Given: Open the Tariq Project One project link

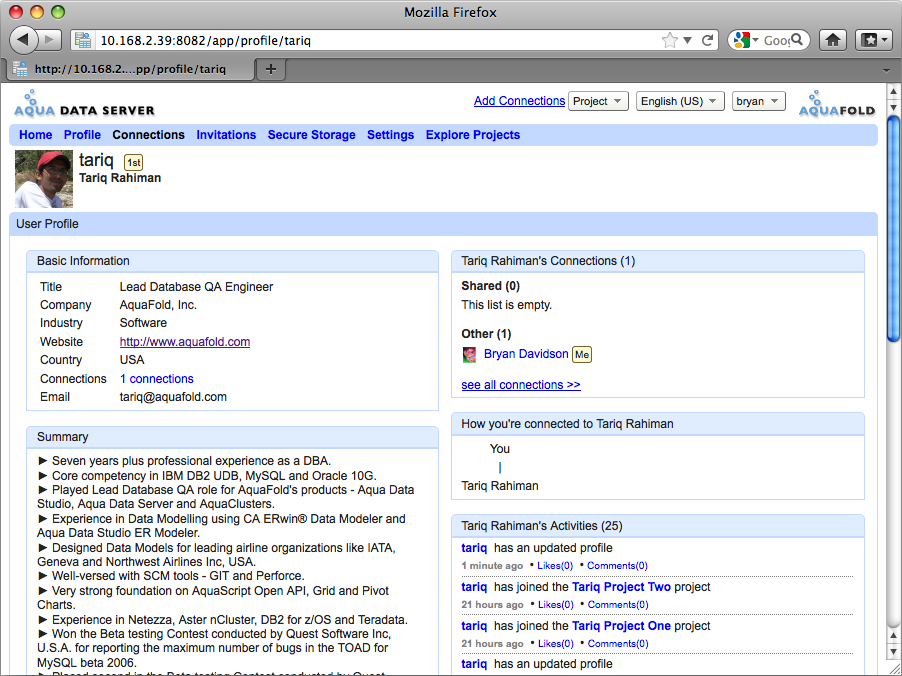Looking at the screenshot, I should pos(621,626).
